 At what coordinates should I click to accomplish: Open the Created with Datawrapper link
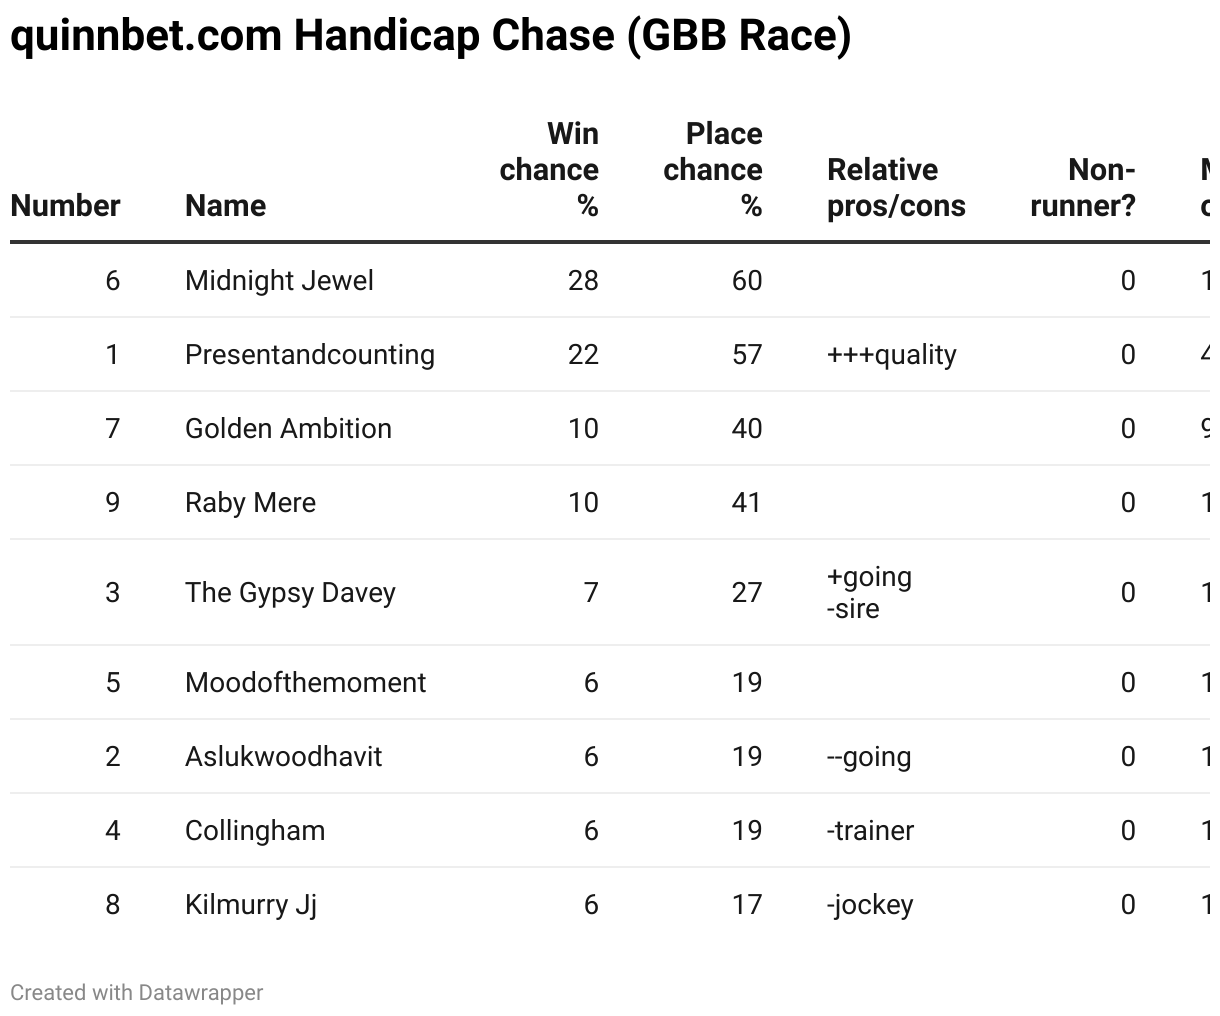pos(137,993)
